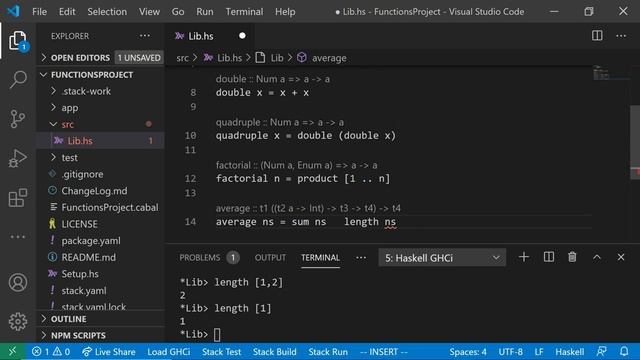Image resolution: width=640 pixels, height=360 pixels.
Task: Switch to the Problems panel tab
Action: pos(209,258)
